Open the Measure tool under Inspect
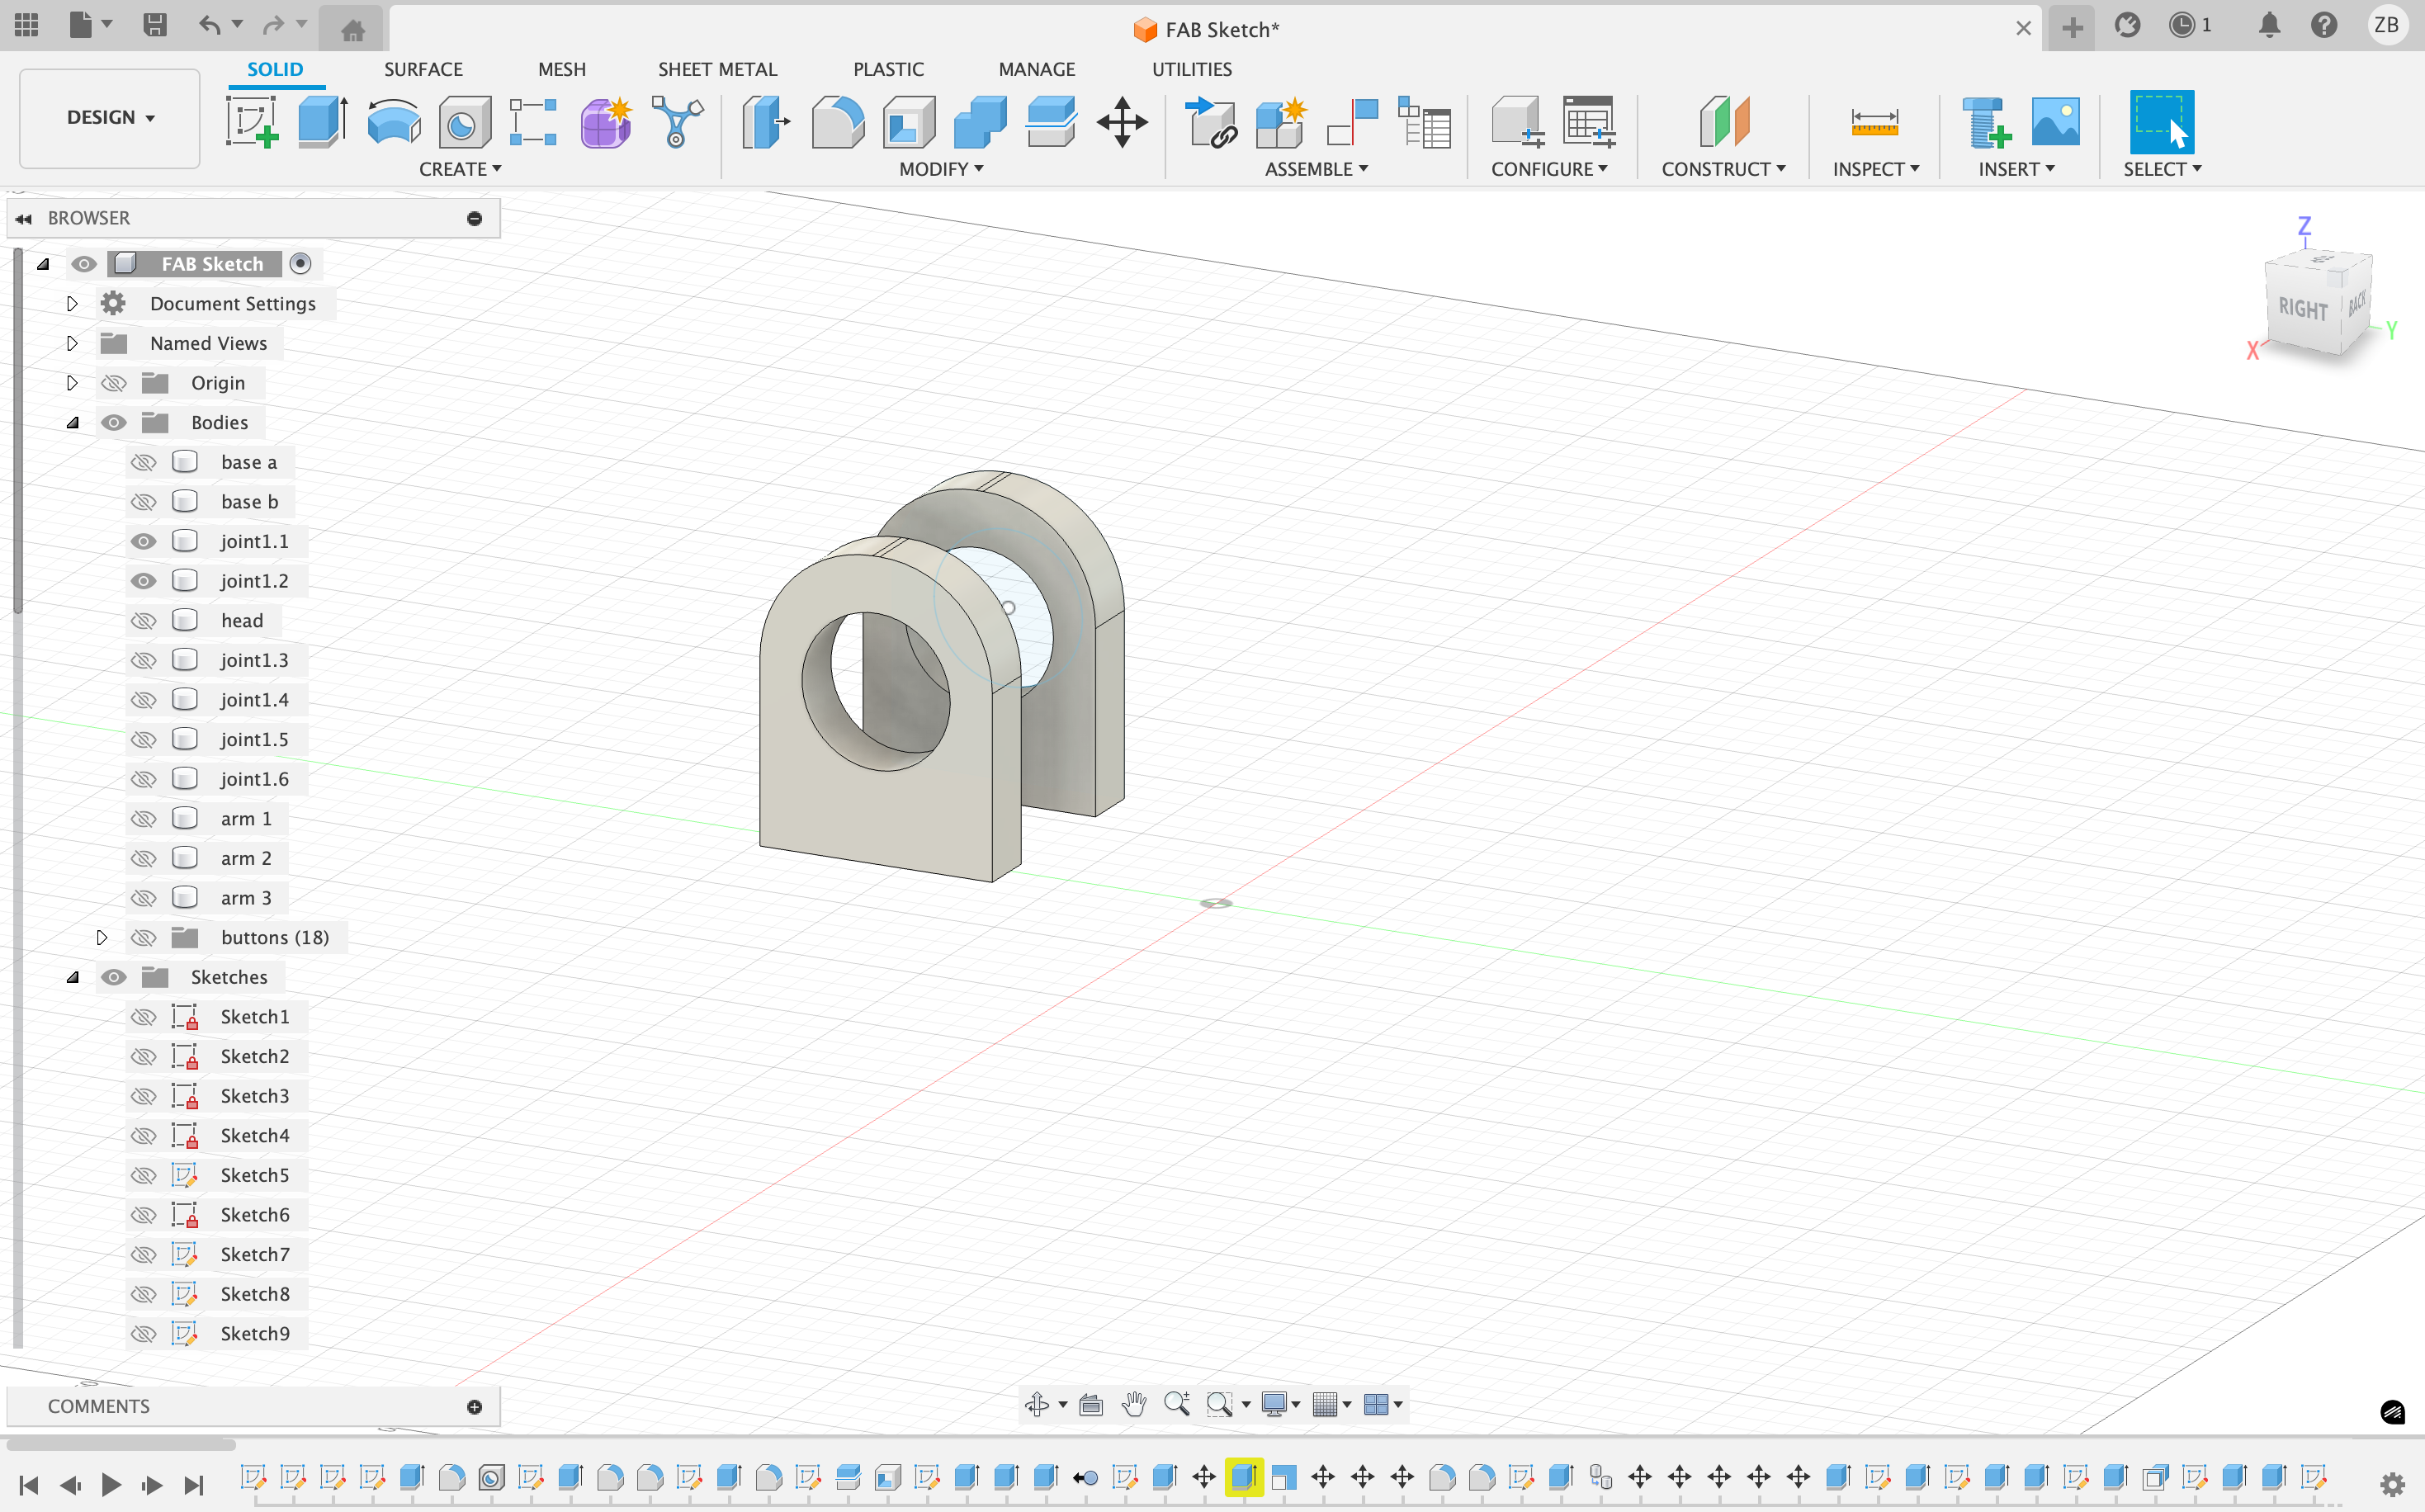 1874,122
